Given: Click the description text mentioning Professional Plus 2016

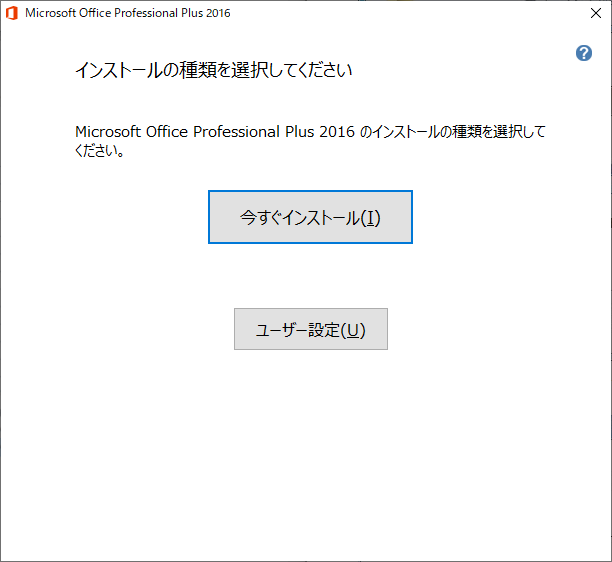Looking at the screenshot, I should coord(310,141).
